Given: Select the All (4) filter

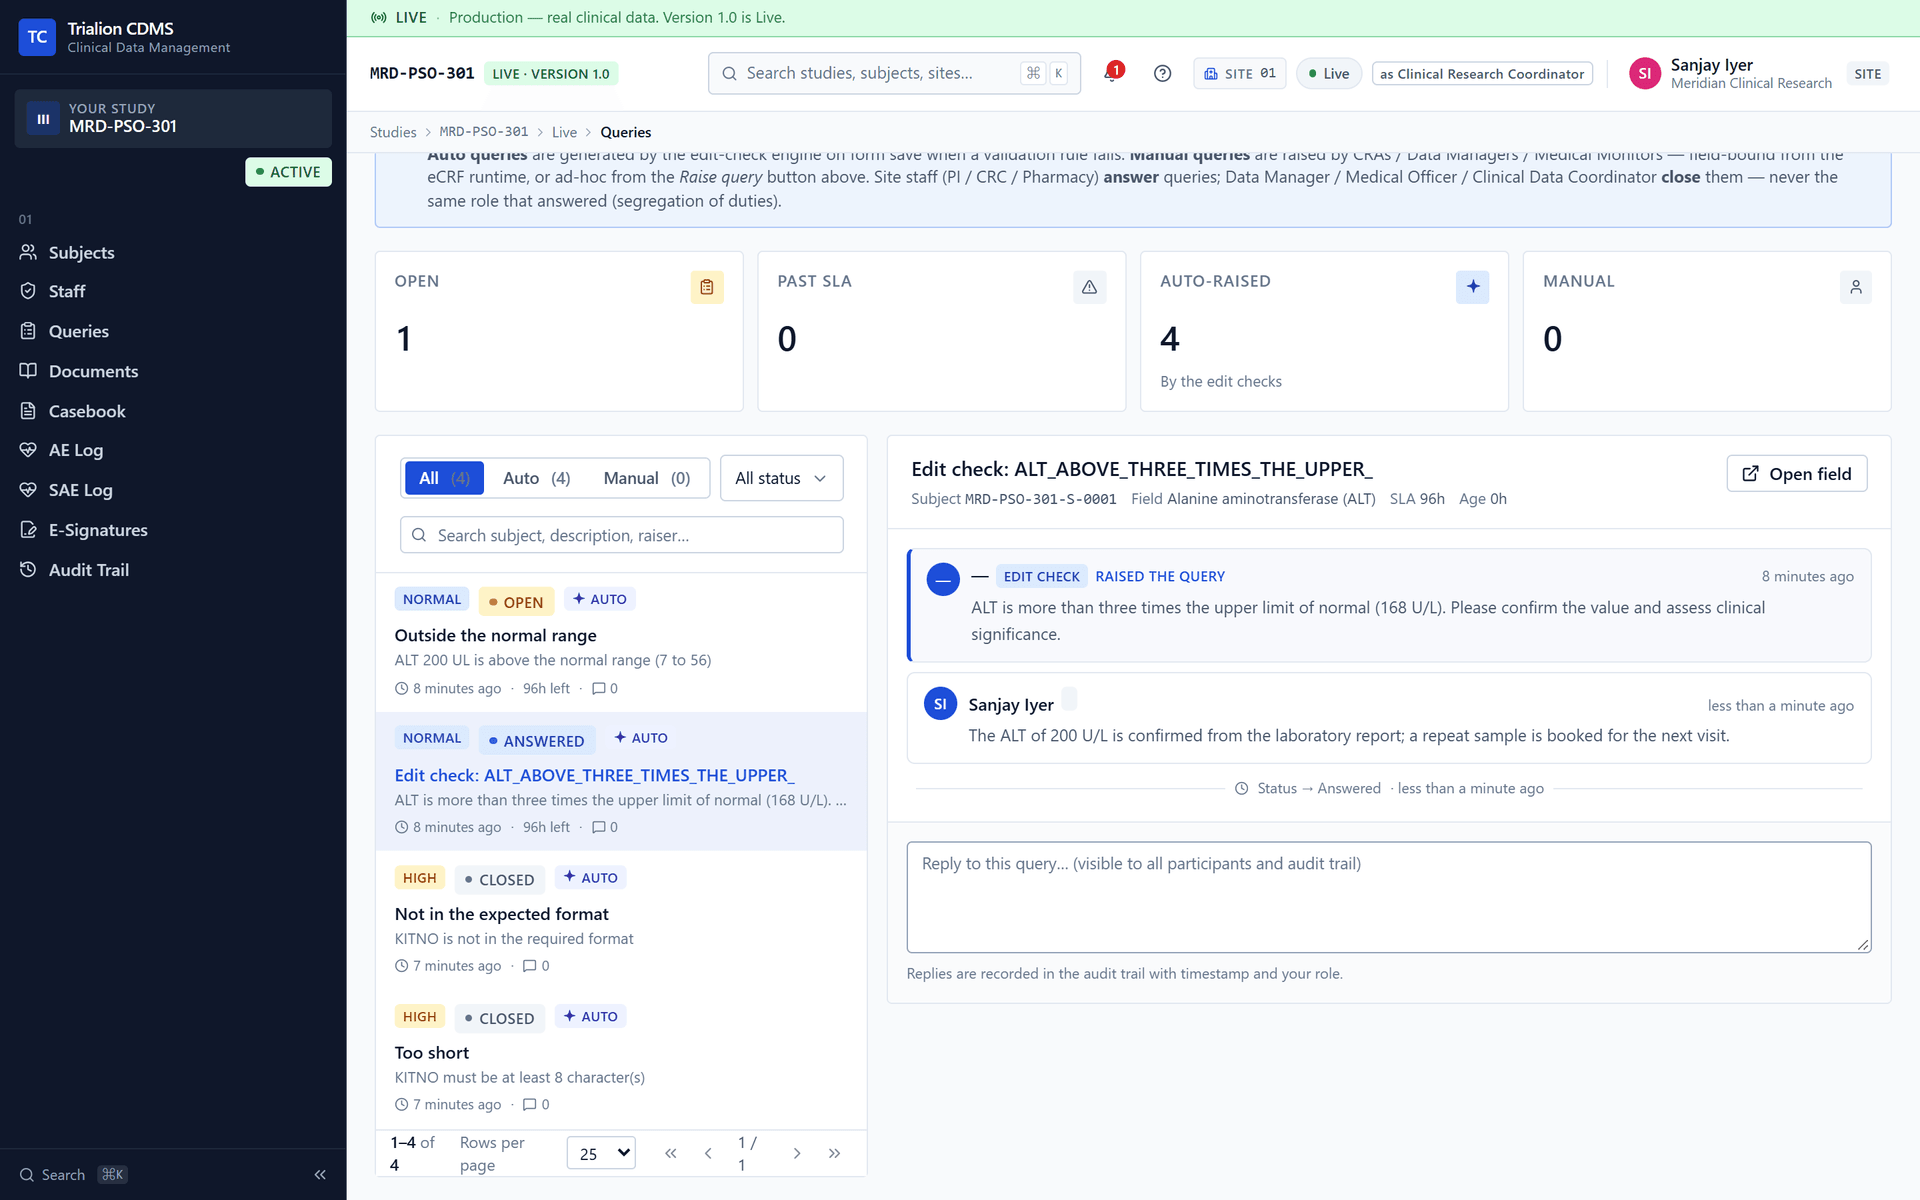Looking at the screenshot, I should 444,478.
